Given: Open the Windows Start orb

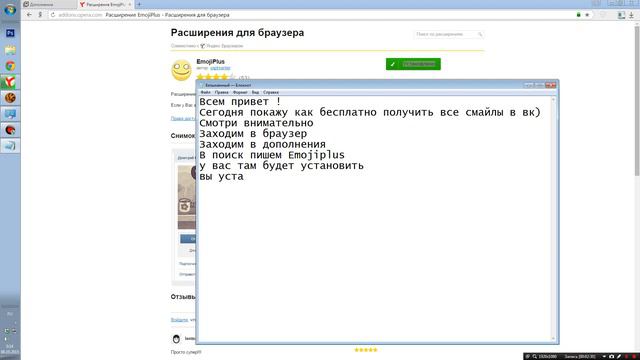Looking at the screenshot, I should coord(10,9).
